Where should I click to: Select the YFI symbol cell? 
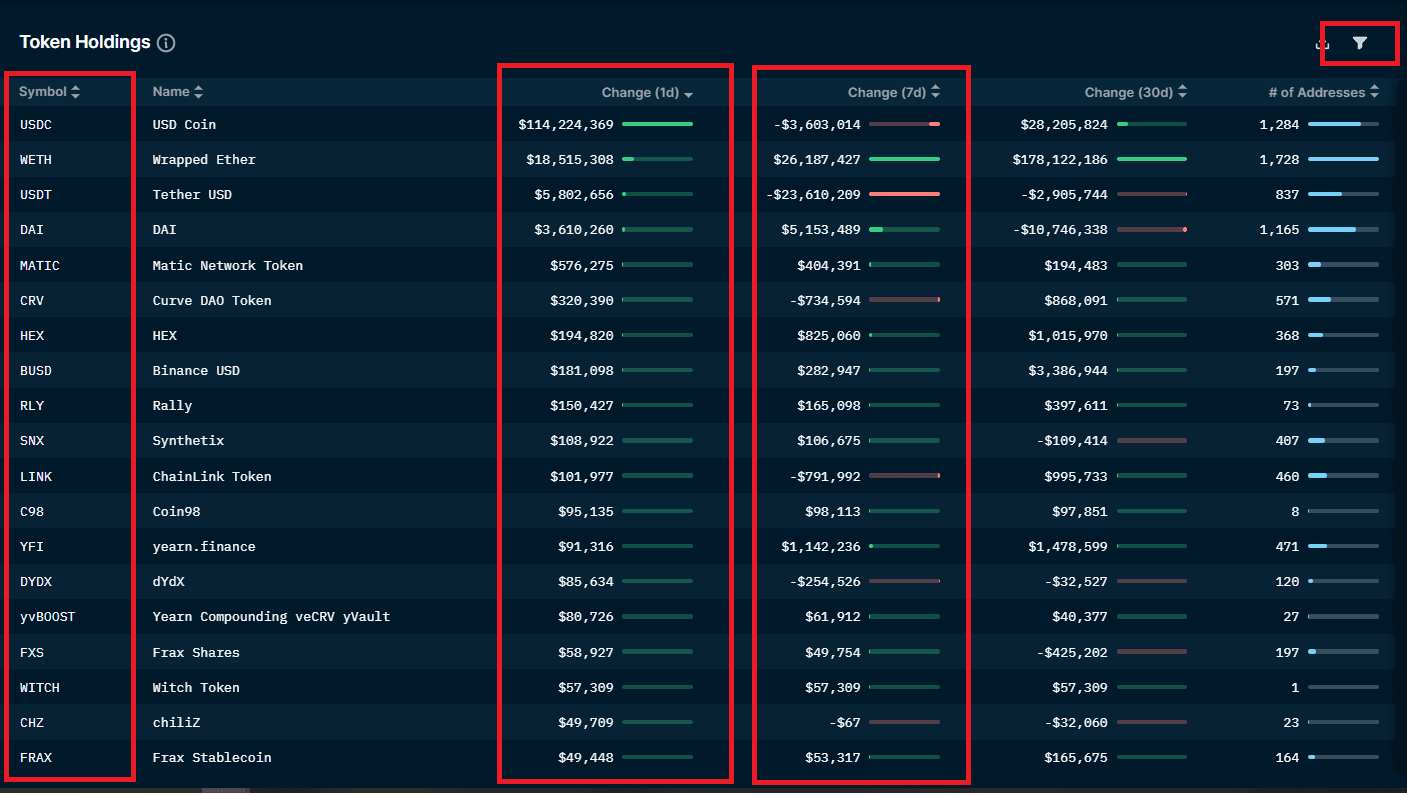point(32,547)
